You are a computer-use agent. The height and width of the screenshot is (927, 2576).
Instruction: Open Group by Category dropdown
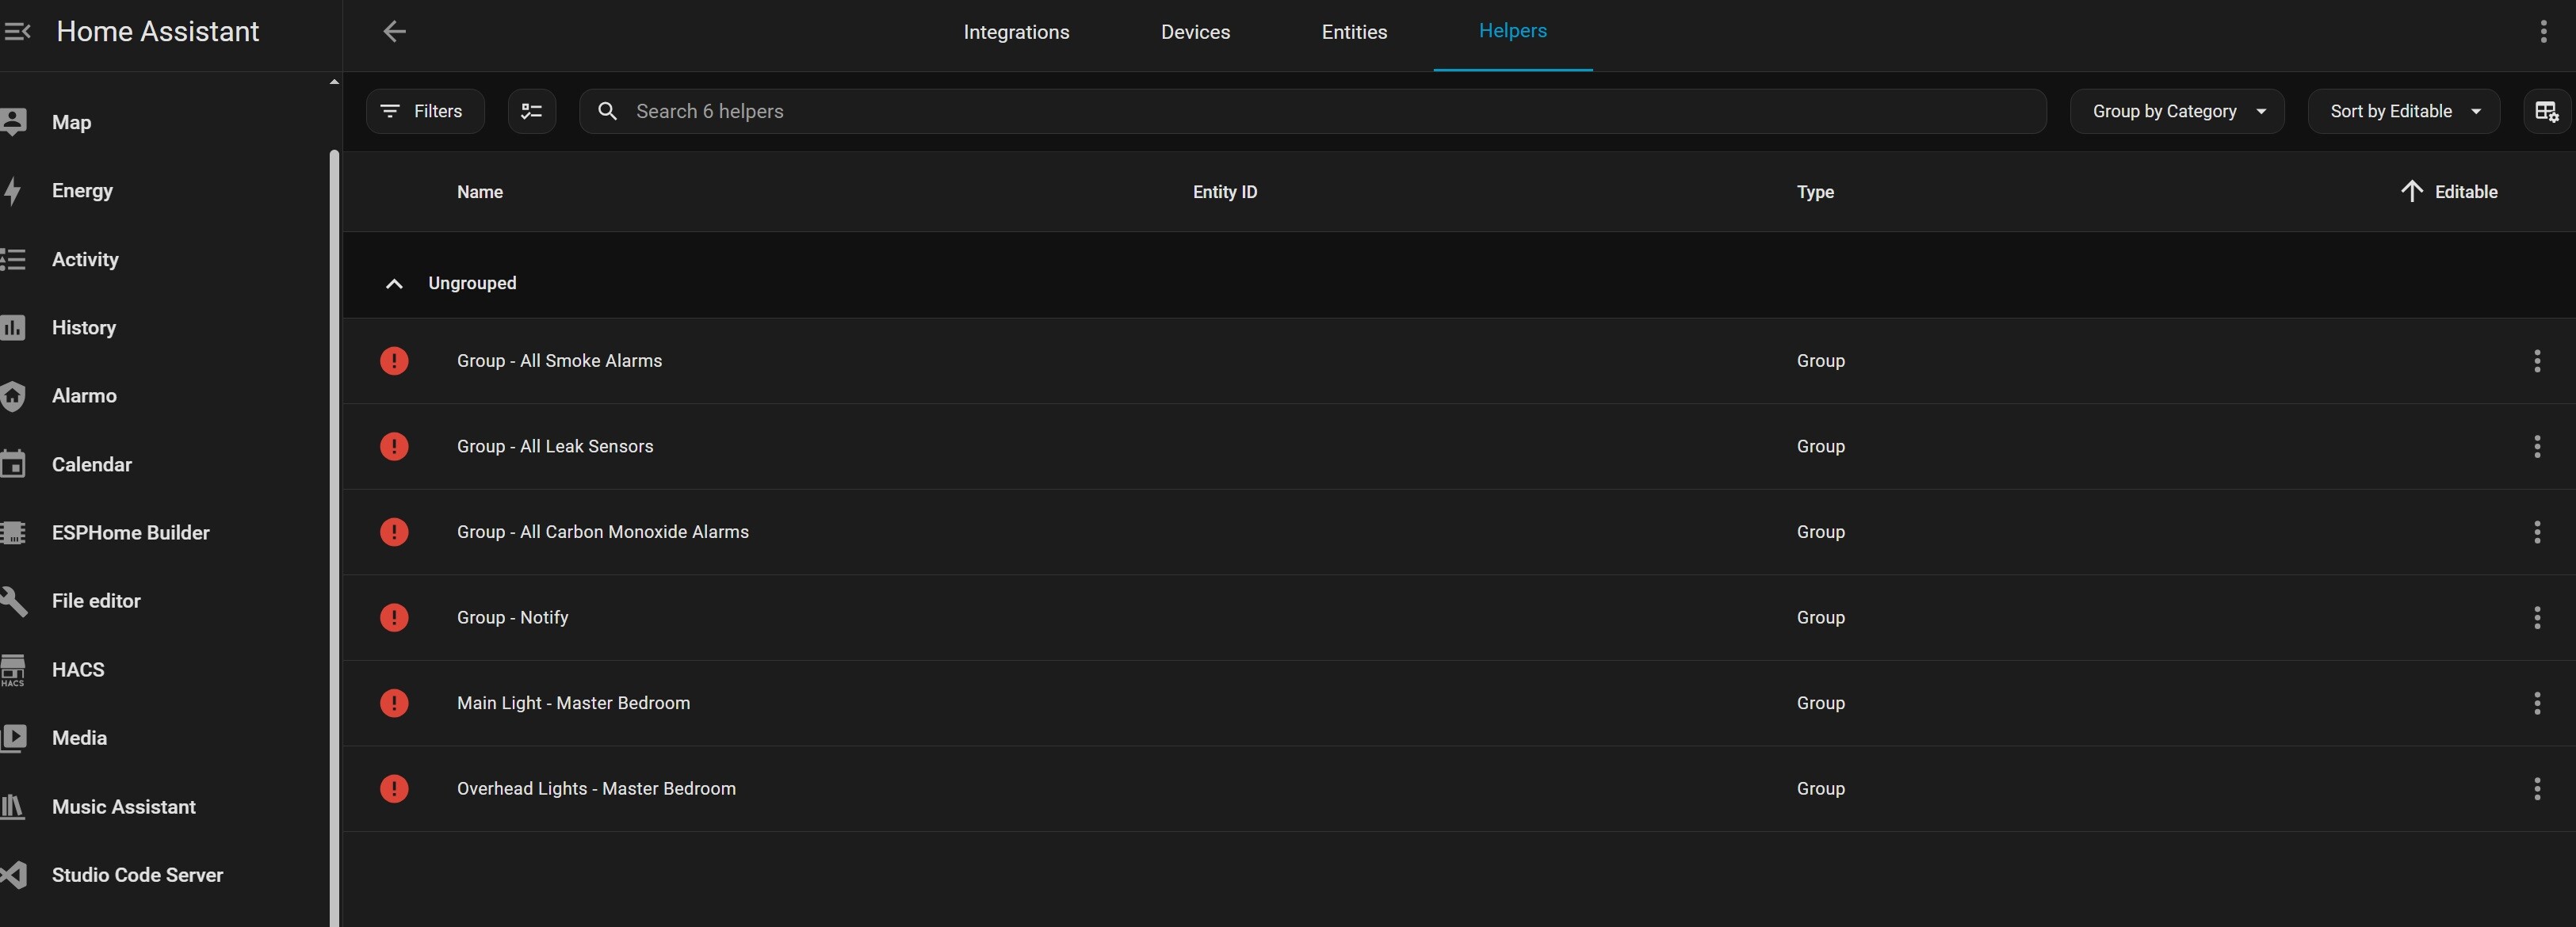(2177, 111)
